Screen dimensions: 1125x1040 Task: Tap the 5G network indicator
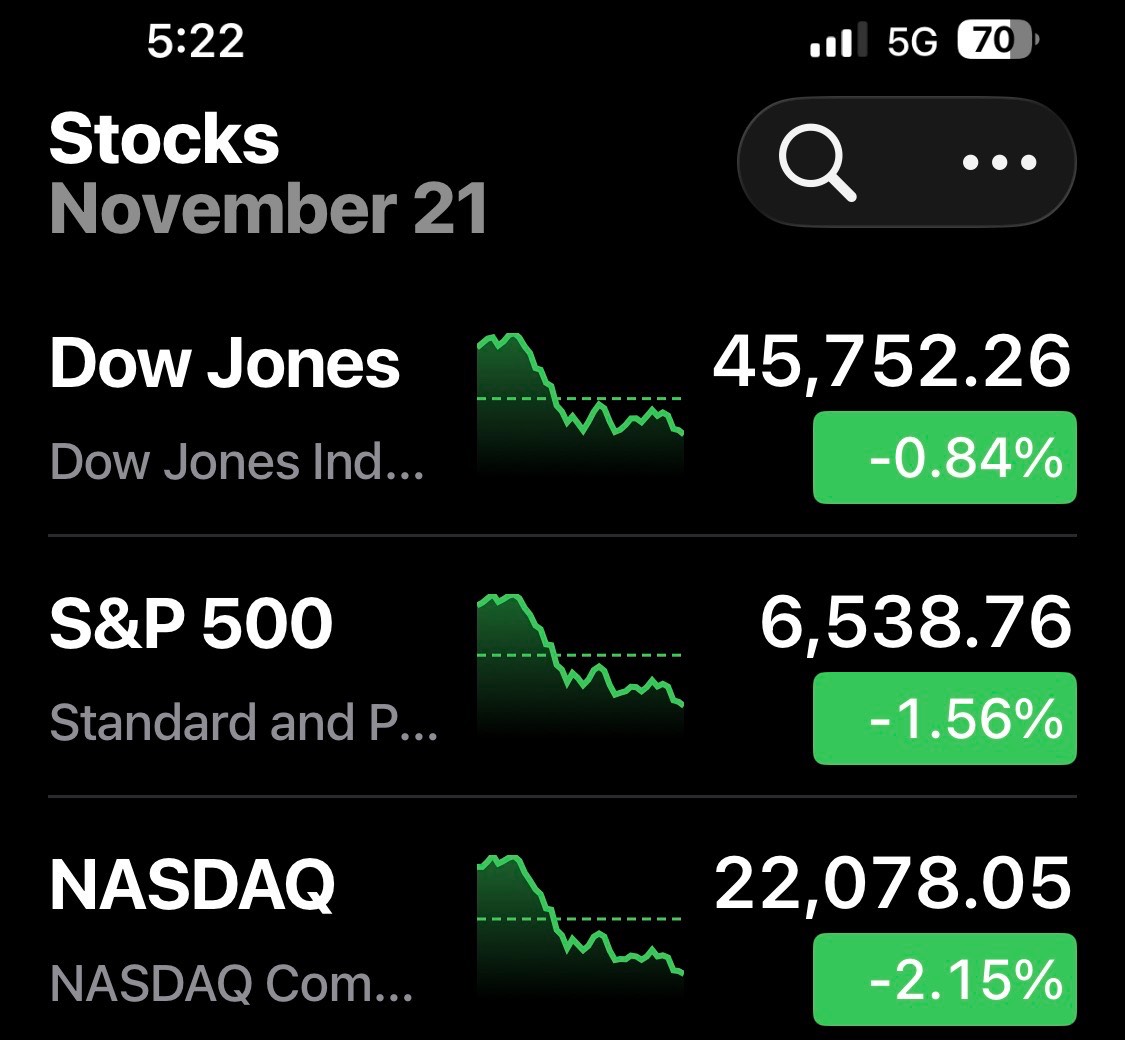click(x=911, y=42)
